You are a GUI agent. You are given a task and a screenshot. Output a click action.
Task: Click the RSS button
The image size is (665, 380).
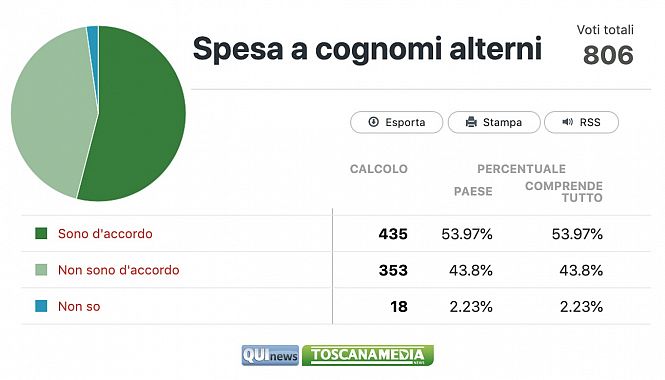tap(581, 122)
